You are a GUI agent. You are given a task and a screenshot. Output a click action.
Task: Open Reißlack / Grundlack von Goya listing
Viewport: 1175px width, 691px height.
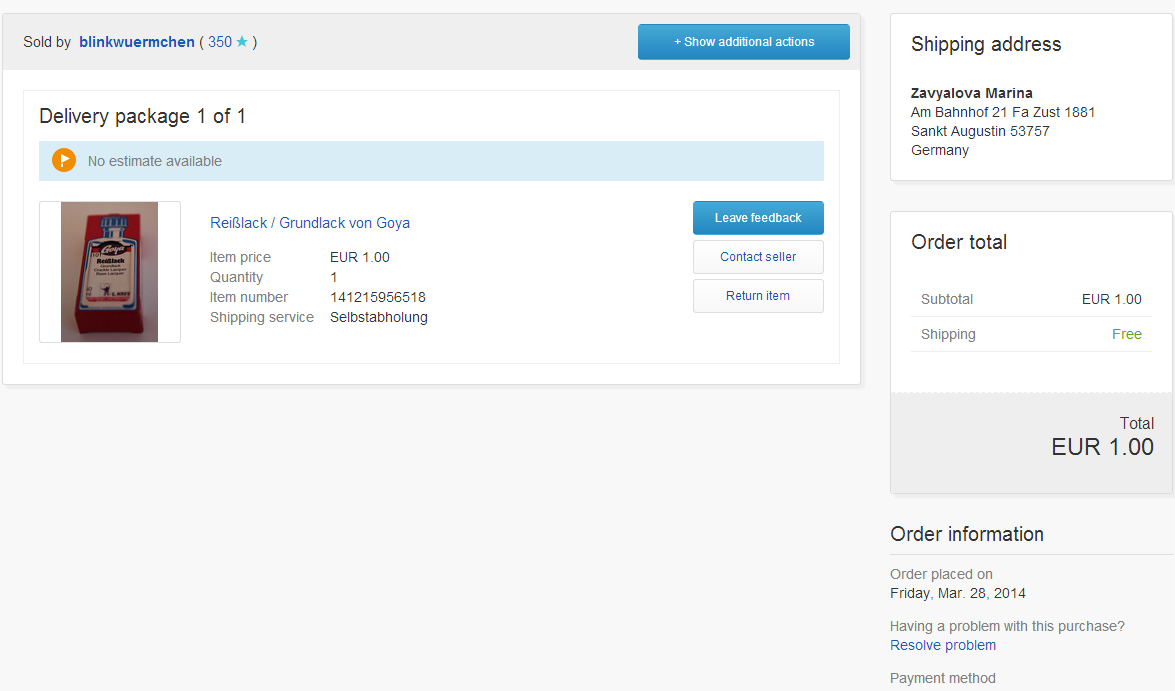point(310,223)
